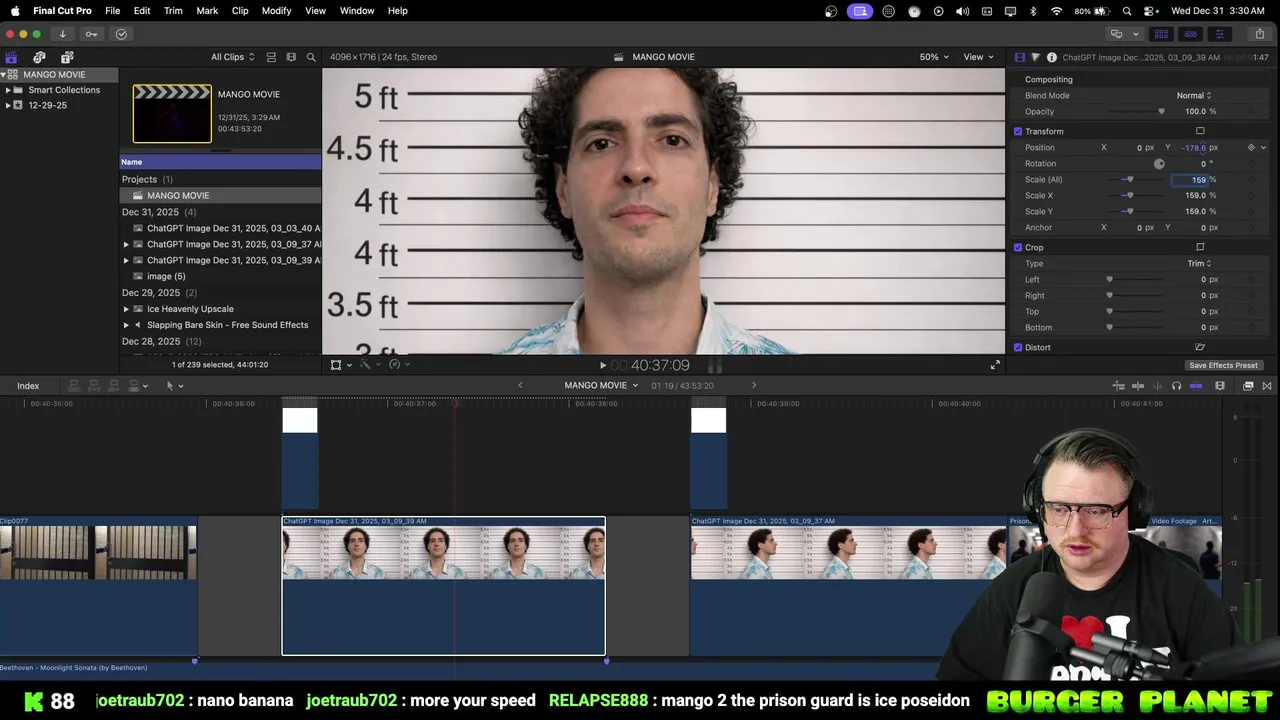Screen dimensions: 1280x720
Task: Open the Crop Type Trim dropdown
Action: (1199, 263)
